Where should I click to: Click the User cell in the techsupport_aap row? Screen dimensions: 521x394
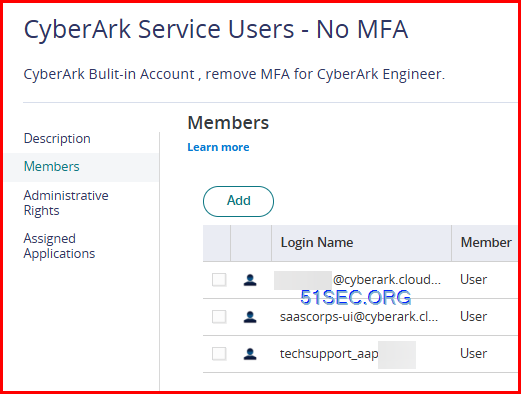[x=473, y=354]
